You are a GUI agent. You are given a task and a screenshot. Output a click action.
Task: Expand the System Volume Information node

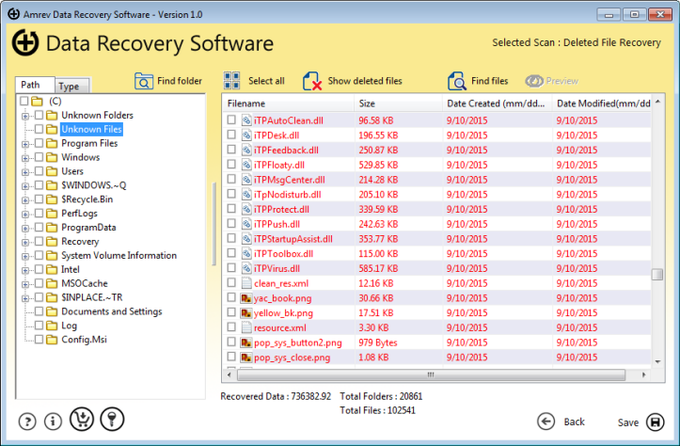25,256
